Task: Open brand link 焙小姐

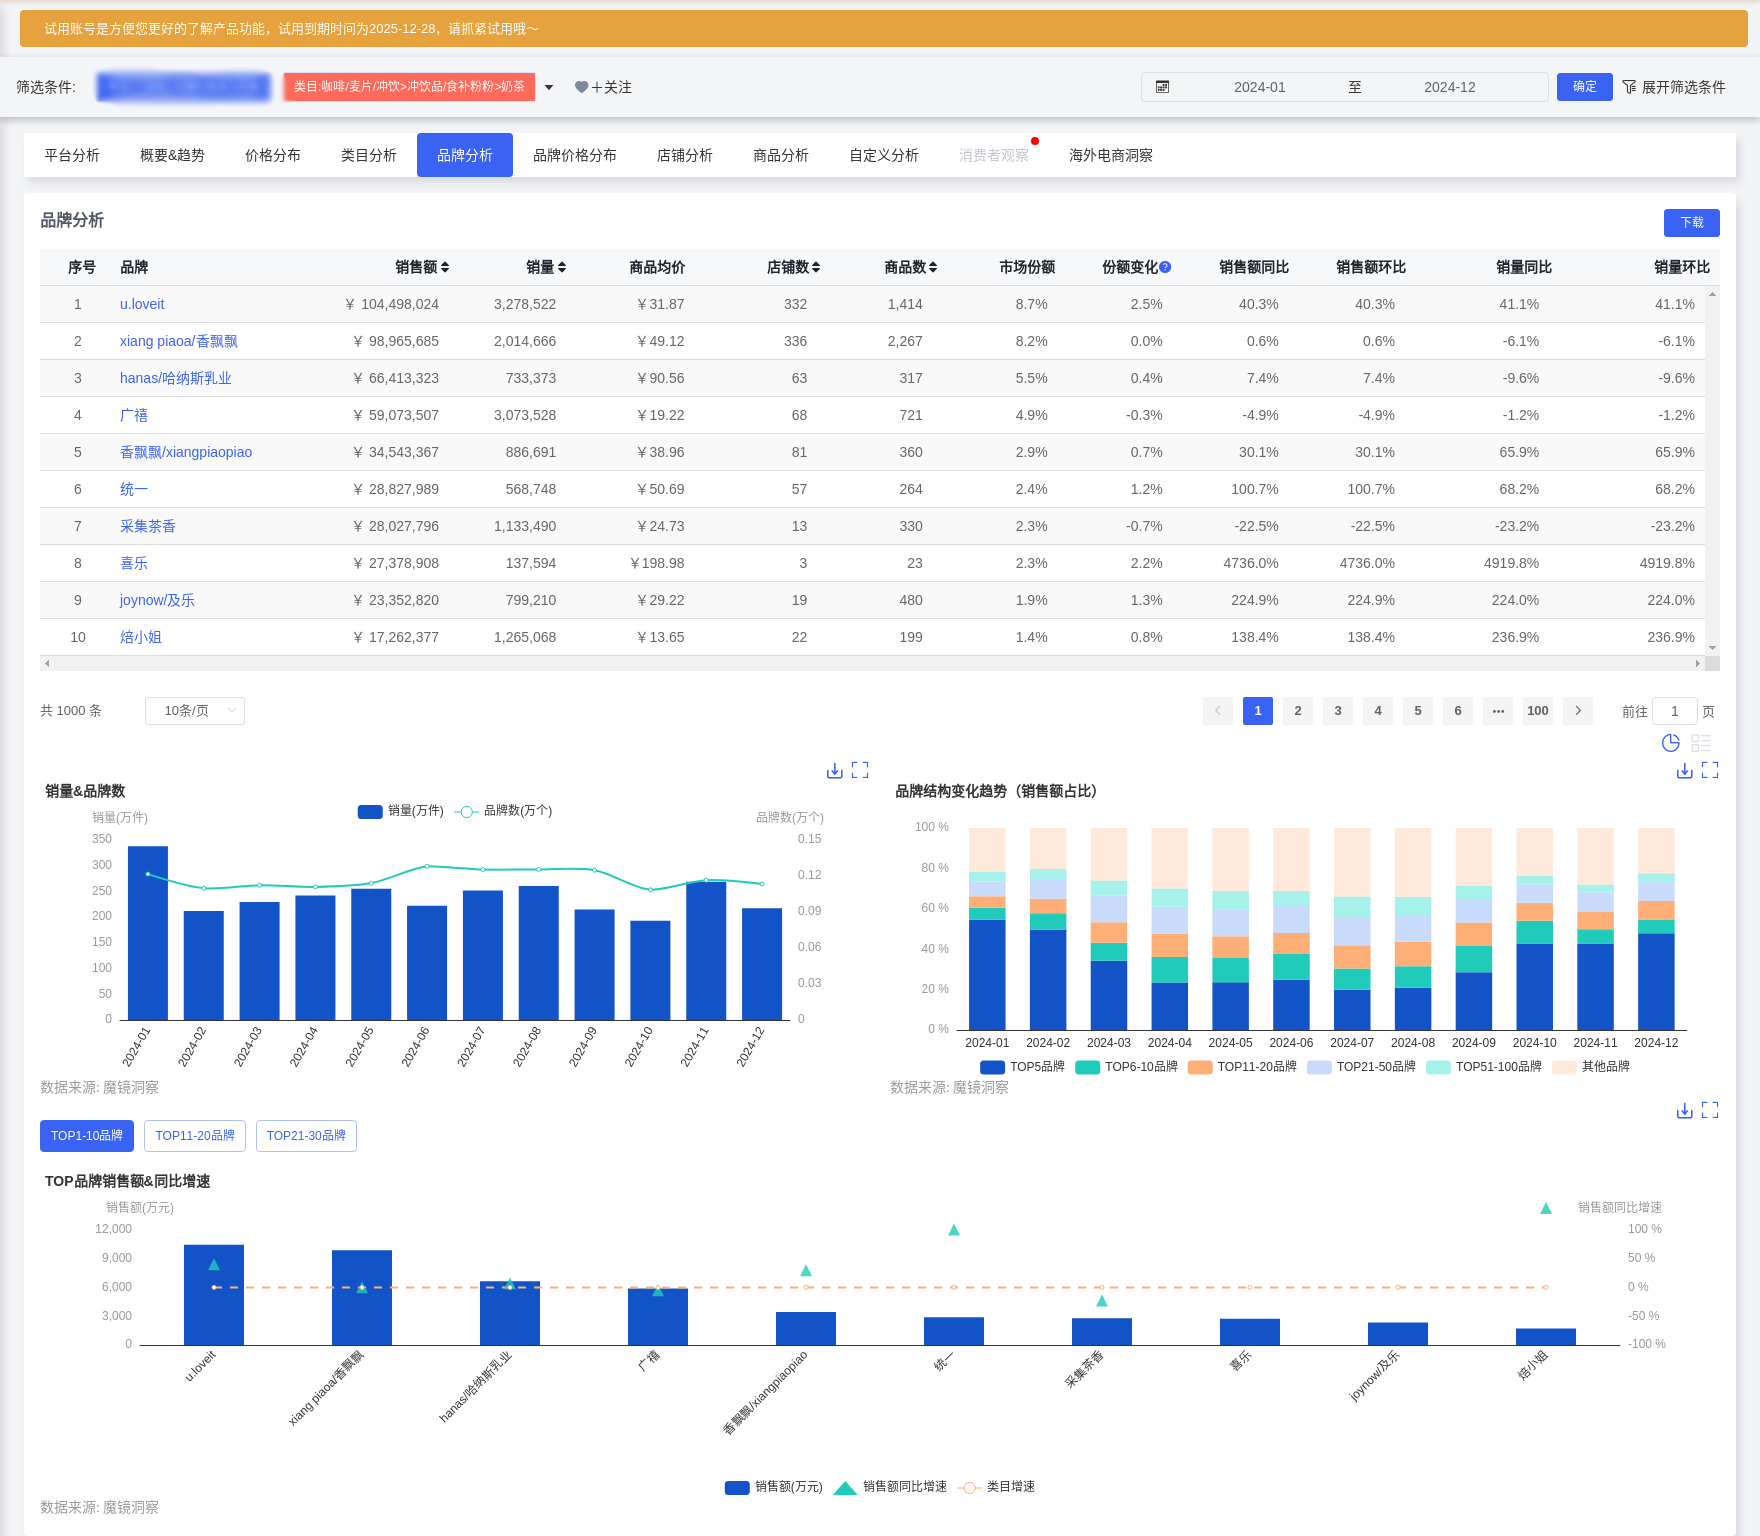Action: (141, 637)
